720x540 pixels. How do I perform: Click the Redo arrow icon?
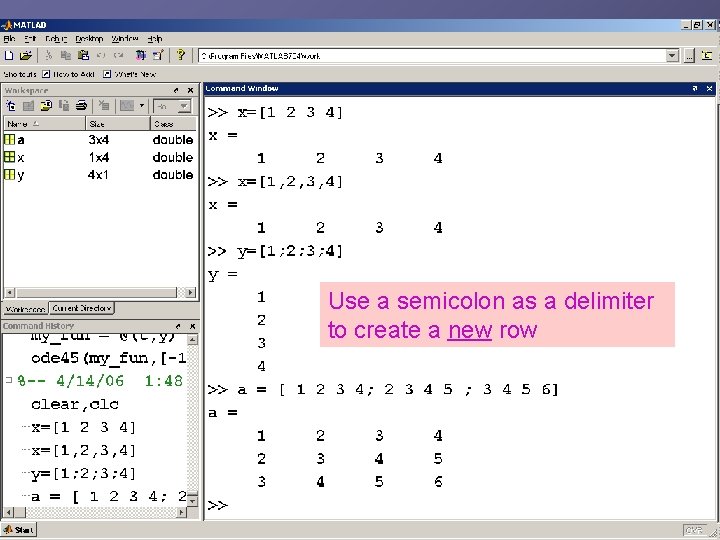click(118, 56)
